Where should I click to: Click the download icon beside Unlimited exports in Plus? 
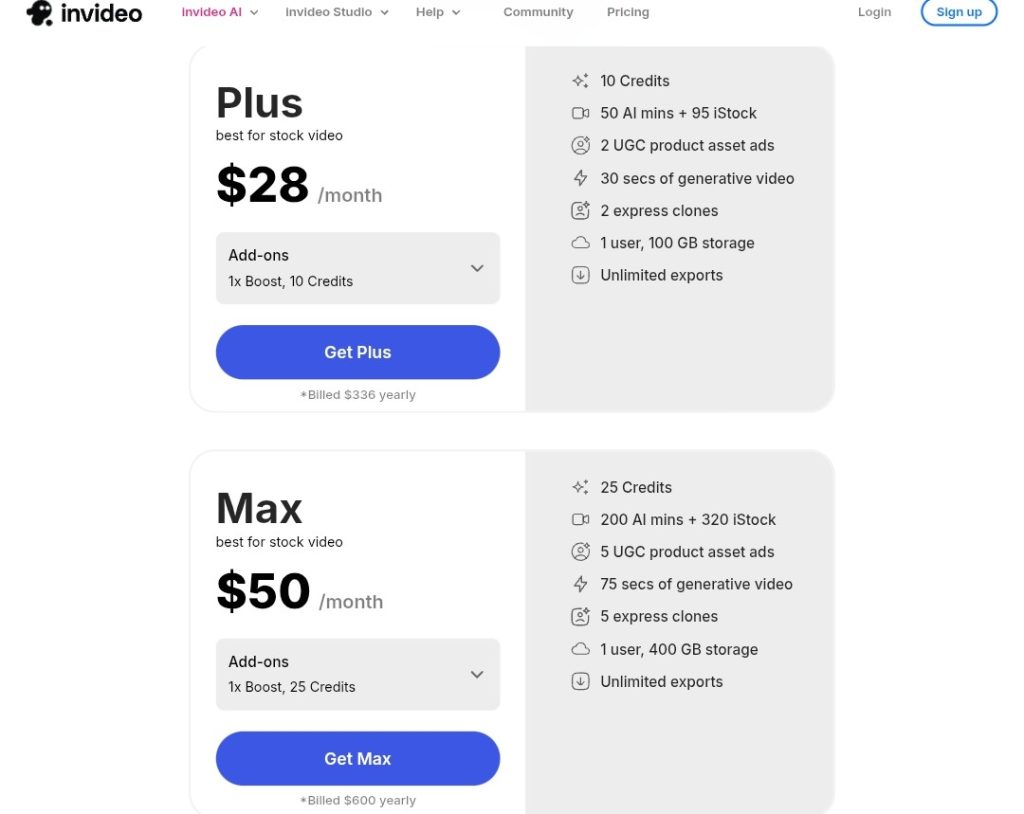pos(580,275)
